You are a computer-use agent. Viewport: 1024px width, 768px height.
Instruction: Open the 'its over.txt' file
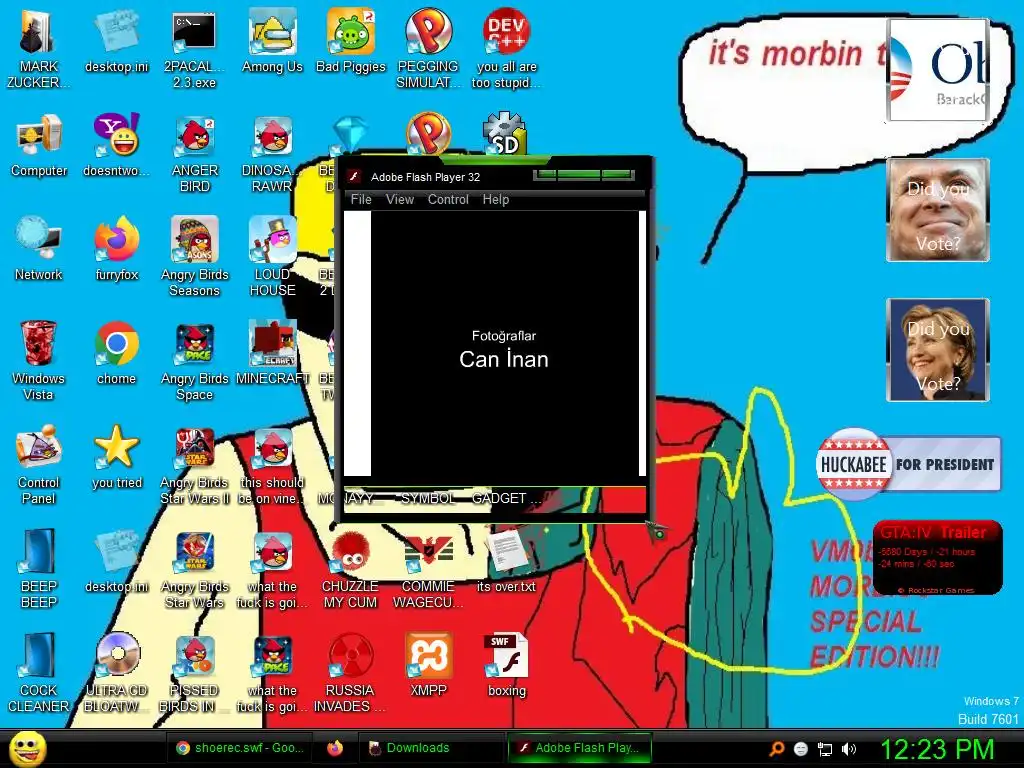point(506,561)
